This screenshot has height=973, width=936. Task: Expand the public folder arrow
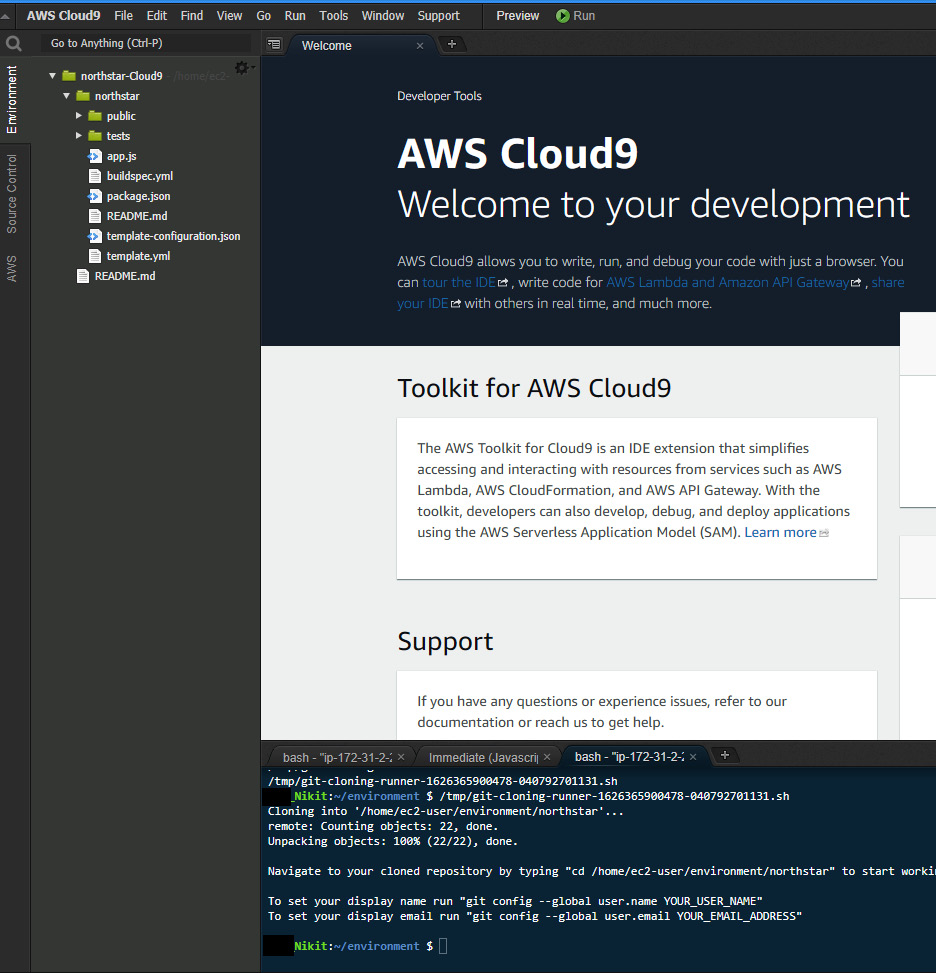click(x=79, y=115)
